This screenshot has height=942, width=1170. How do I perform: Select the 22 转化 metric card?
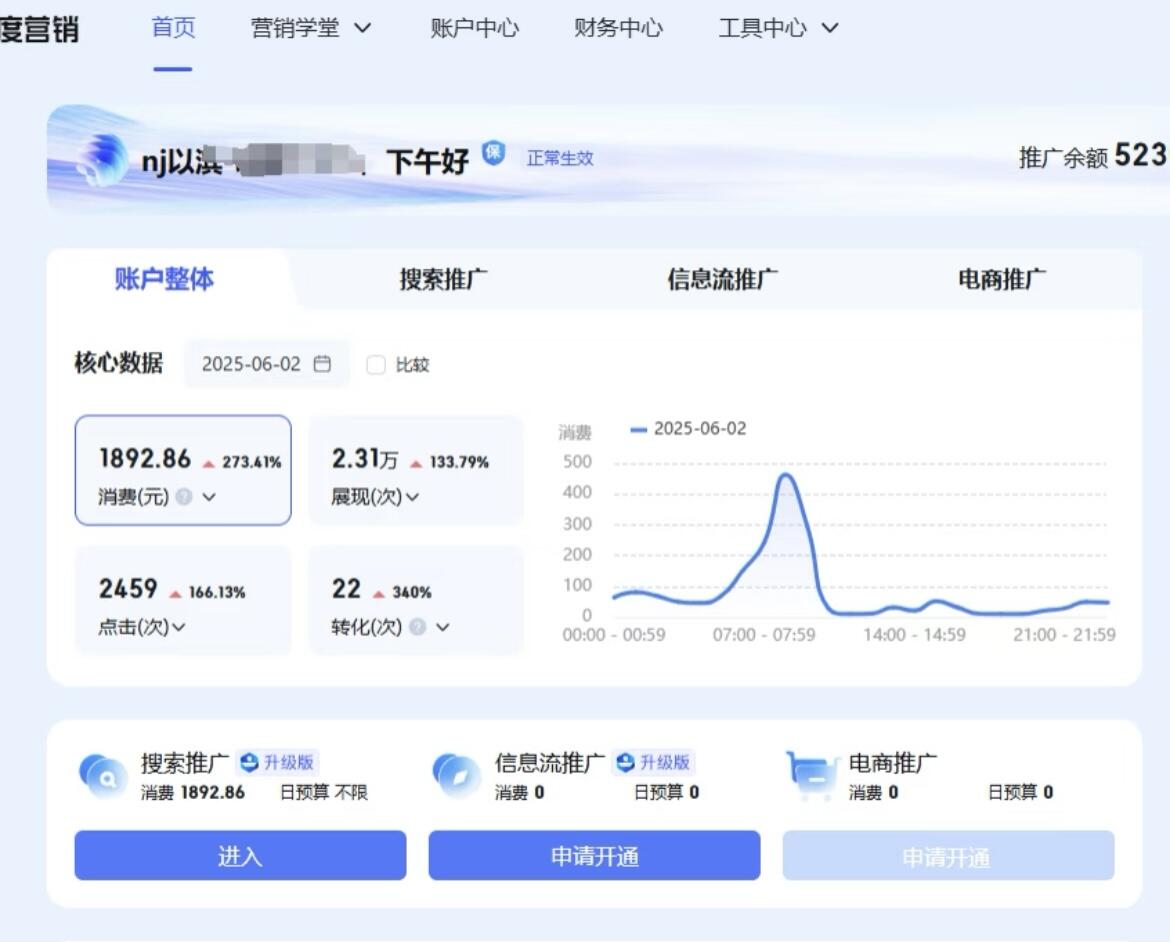coord(416,600)
